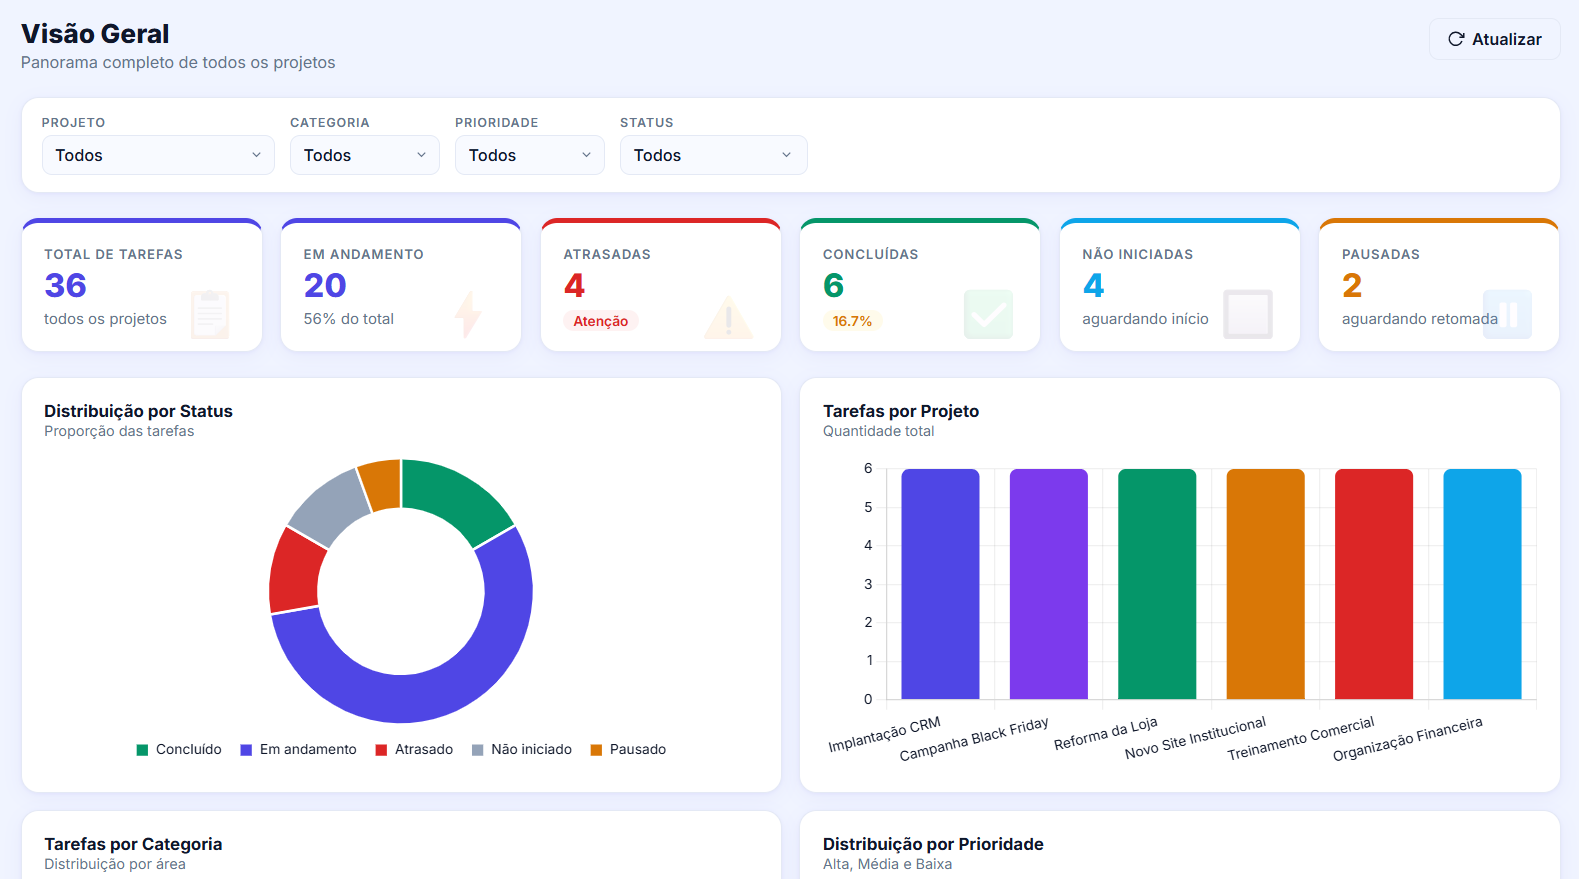Open the Categoria filter dropdown
This screenshot has width=1579, height=879.
click(365, 155)
